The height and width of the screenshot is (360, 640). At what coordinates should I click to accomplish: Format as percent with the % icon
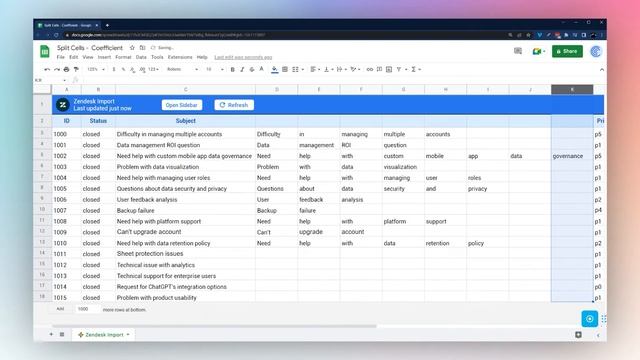pos(123,69)
